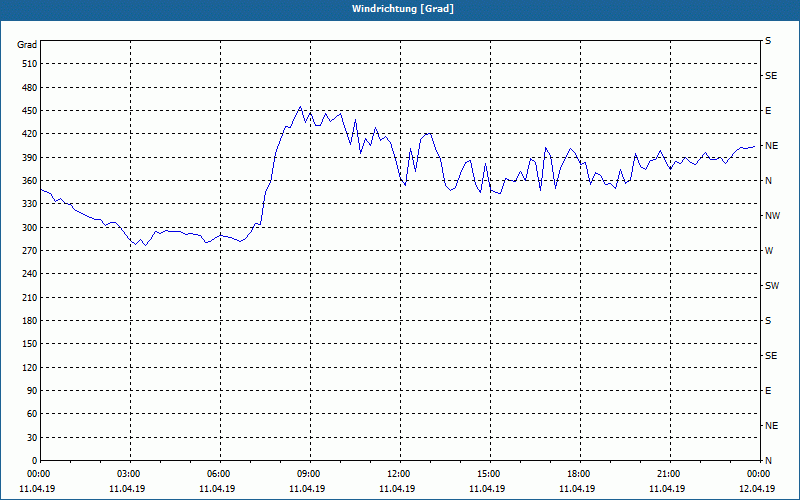Screen dimensions: 800x500
Task: Select the 450 degree axis label
Action: (30, 111)
